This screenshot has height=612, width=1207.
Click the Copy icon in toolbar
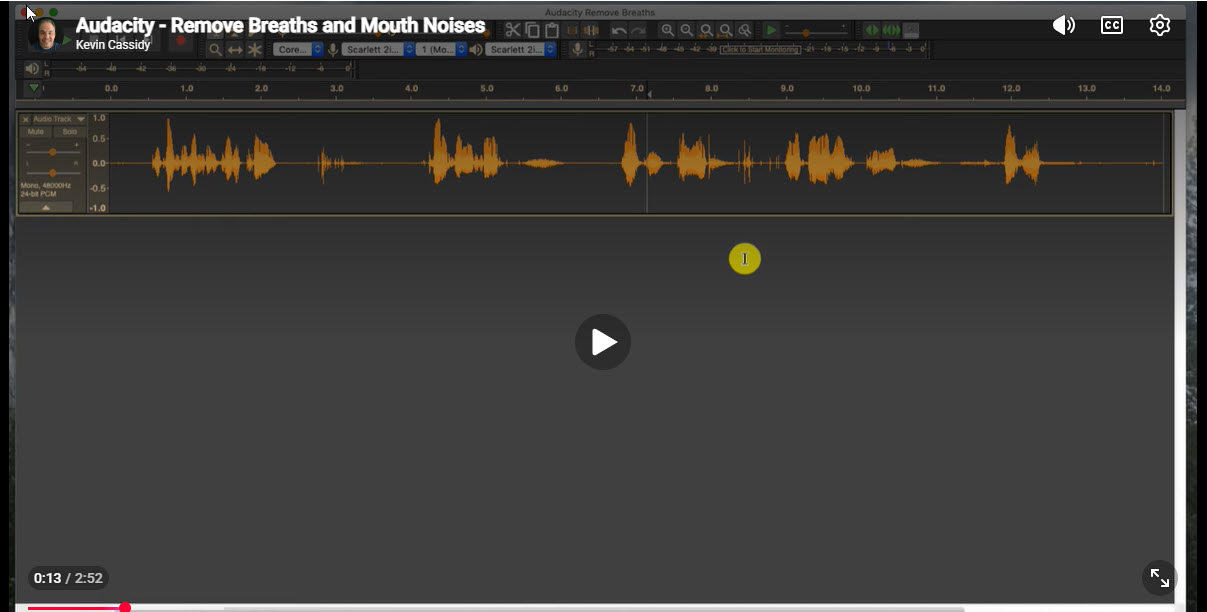532,30
